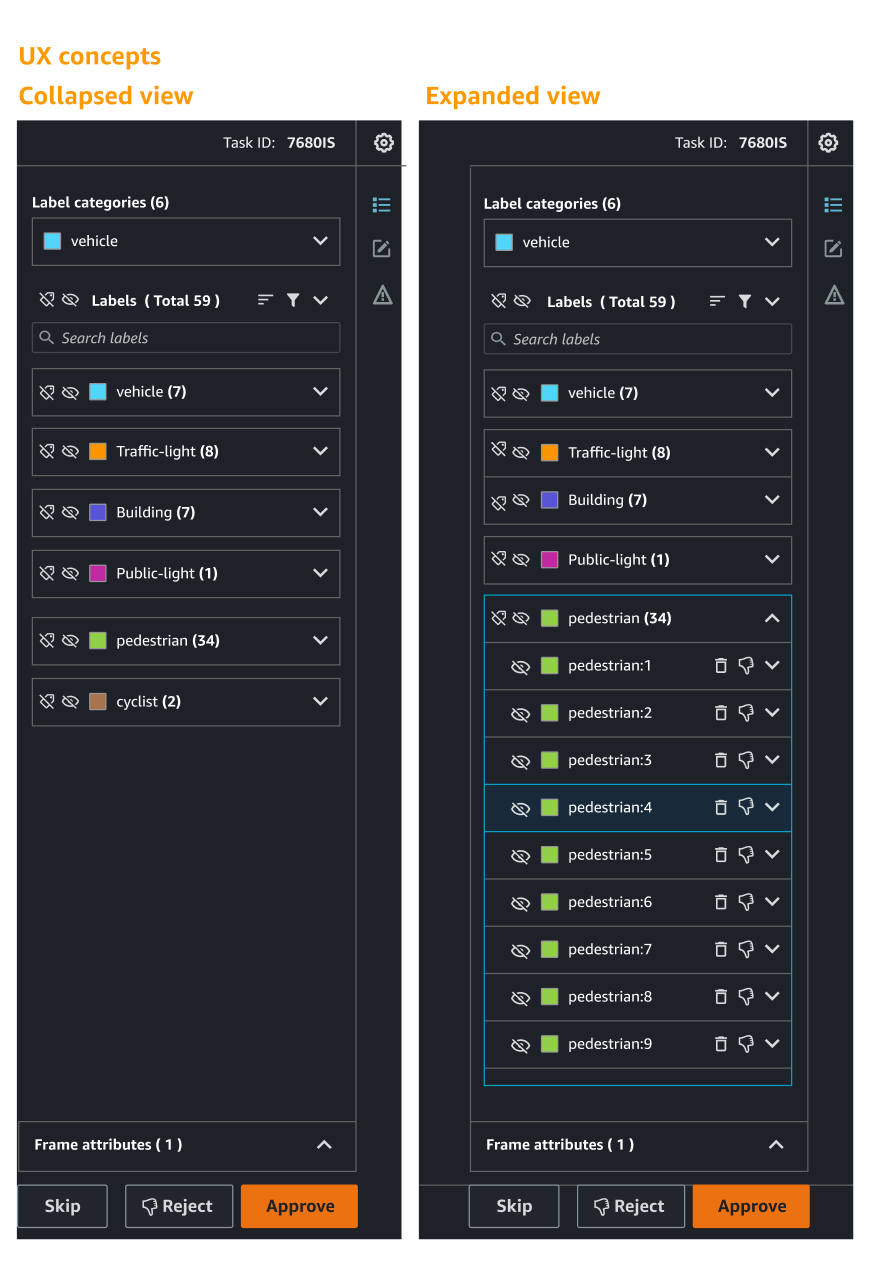Thumbs-down reject pedestrian:7 label
The image size is (884, 1272).
[x=746, y=949]
